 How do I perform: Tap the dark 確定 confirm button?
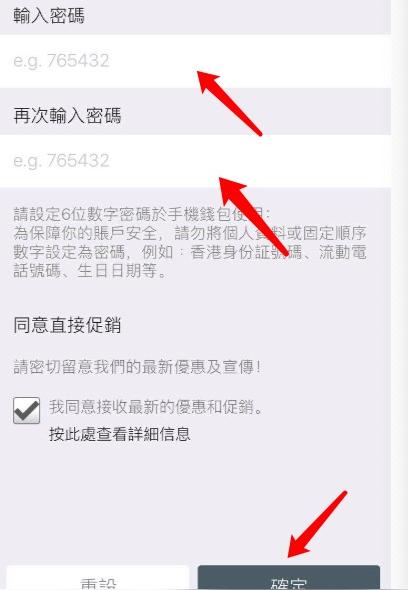click(x=289, y=578)
